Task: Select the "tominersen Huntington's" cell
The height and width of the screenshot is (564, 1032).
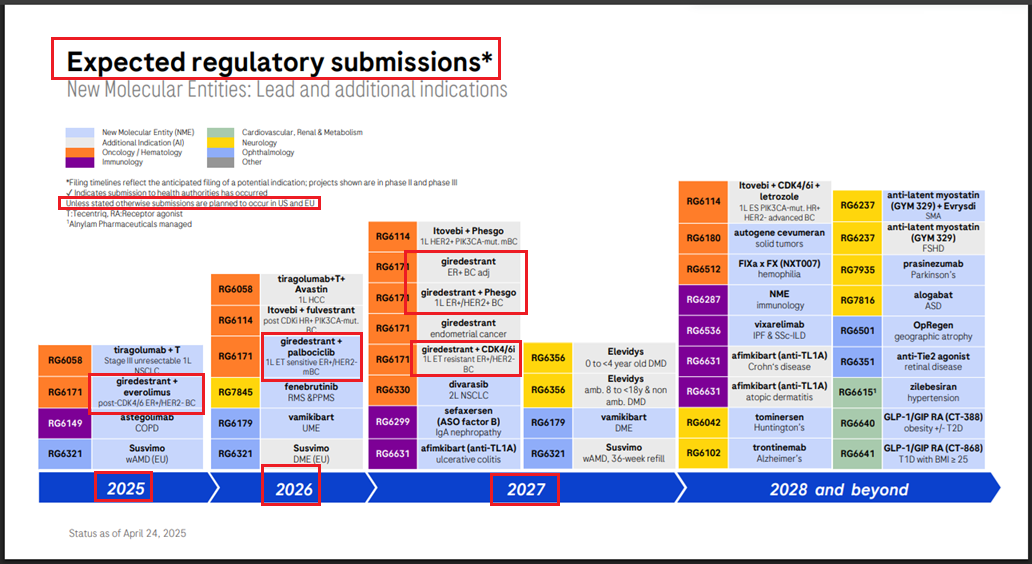Action: point(779,423)
